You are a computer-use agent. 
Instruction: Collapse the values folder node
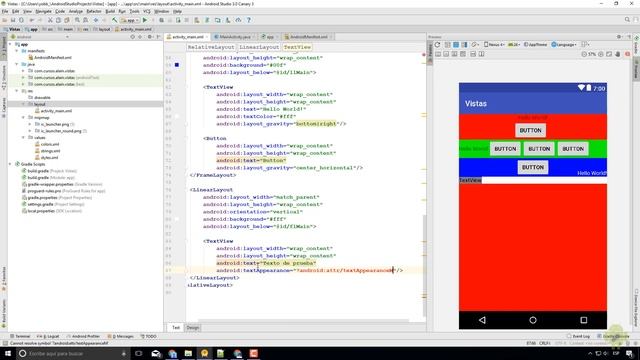click(x=24, y=138)
